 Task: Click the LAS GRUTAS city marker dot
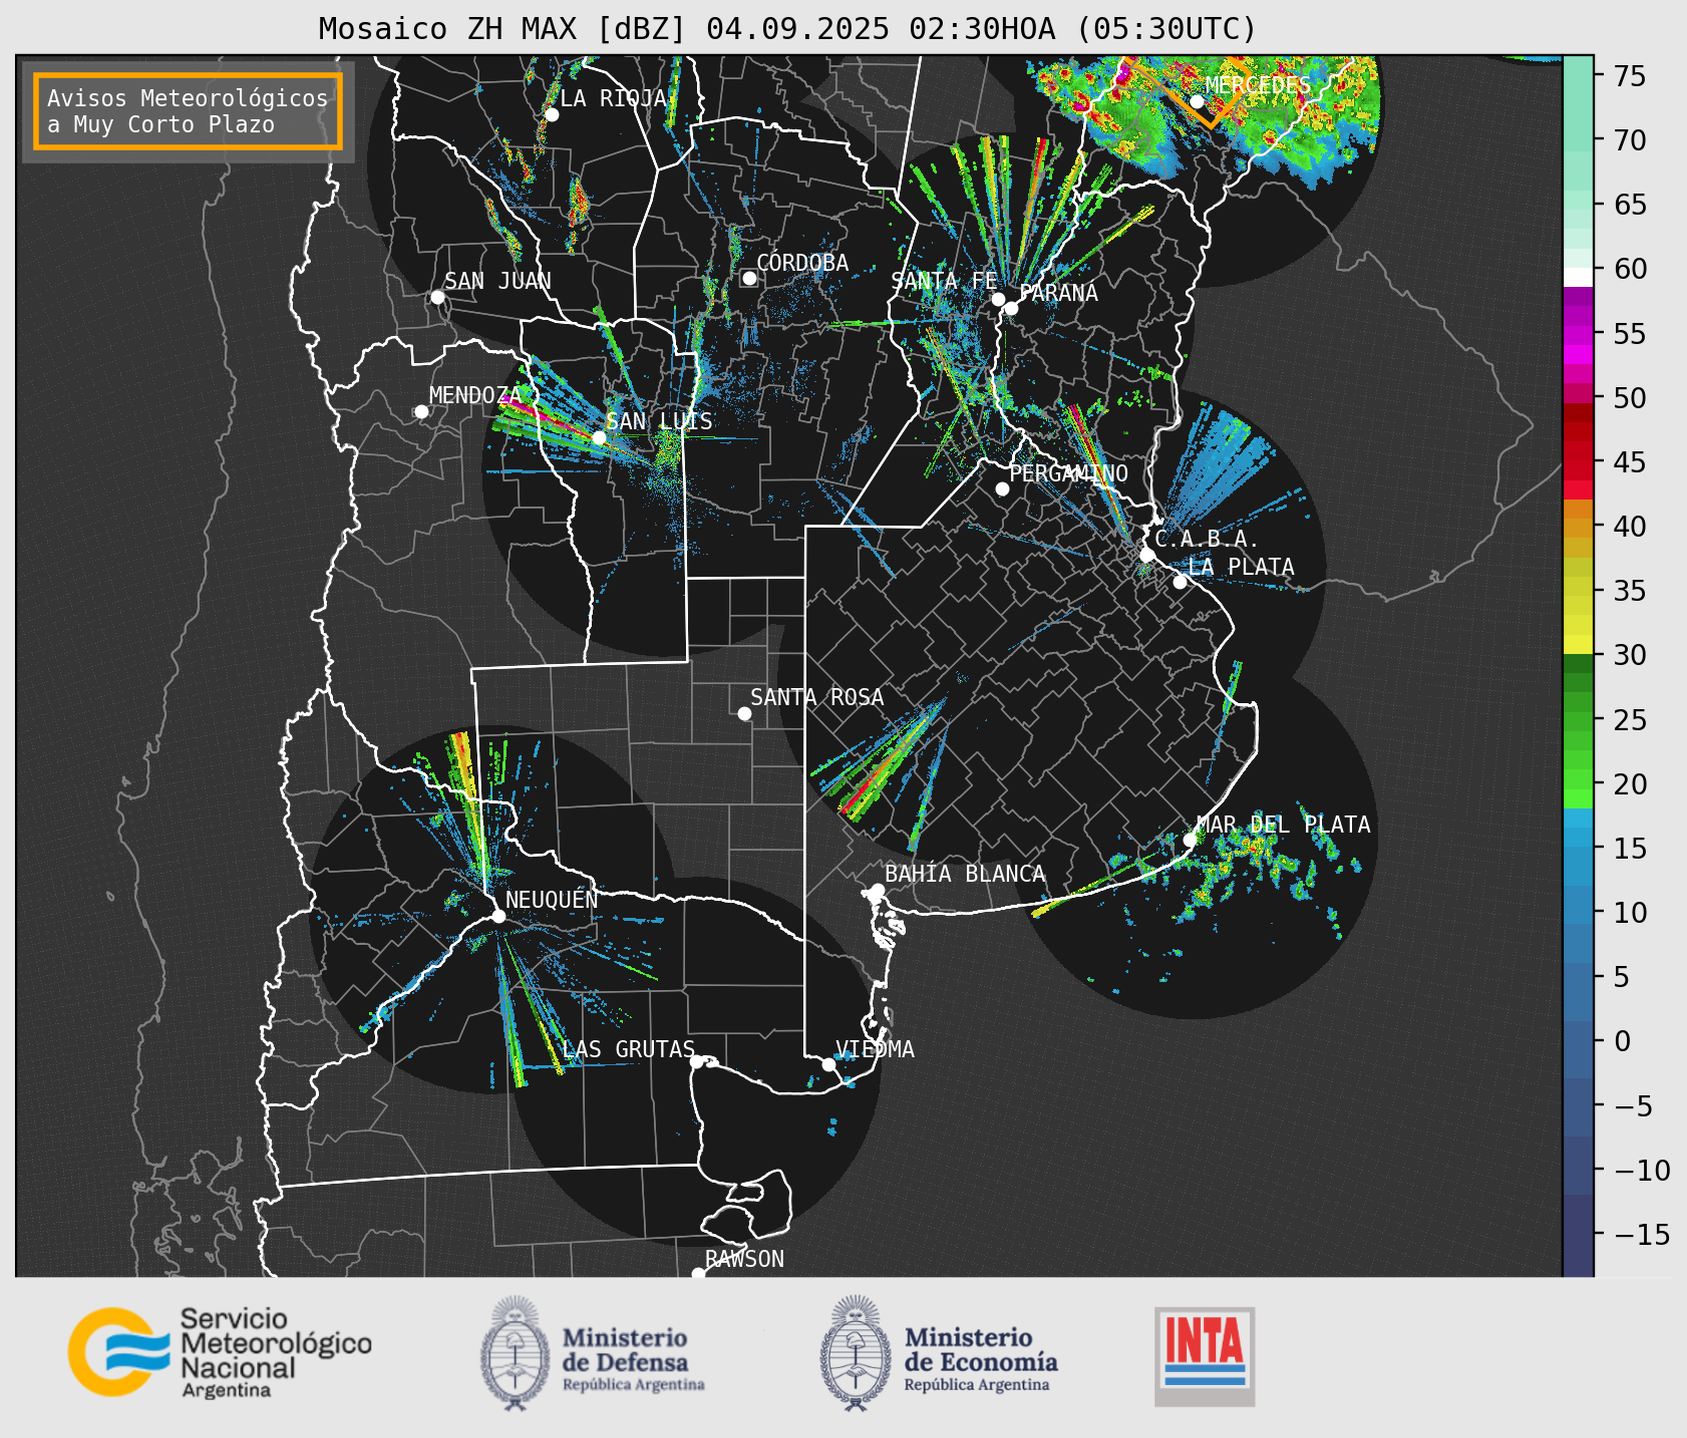697,1062
